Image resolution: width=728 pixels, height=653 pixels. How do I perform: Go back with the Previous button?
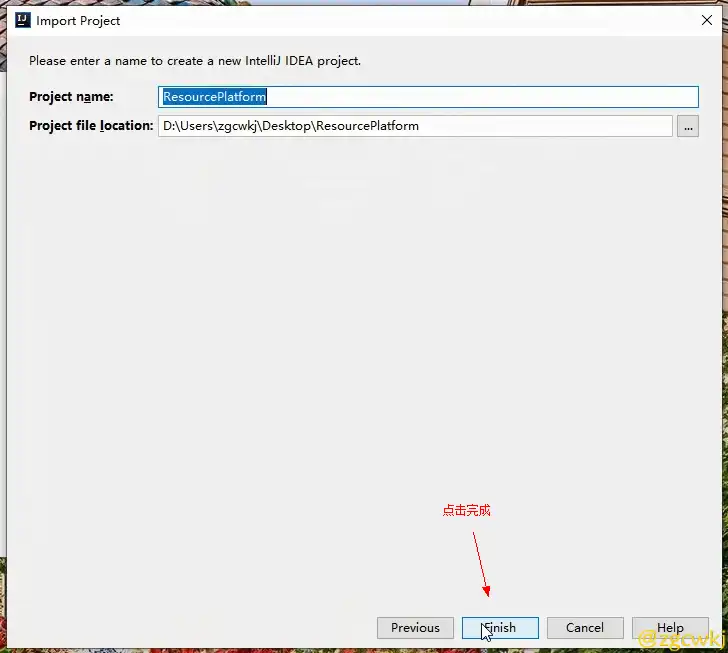(x=415, y=628)
